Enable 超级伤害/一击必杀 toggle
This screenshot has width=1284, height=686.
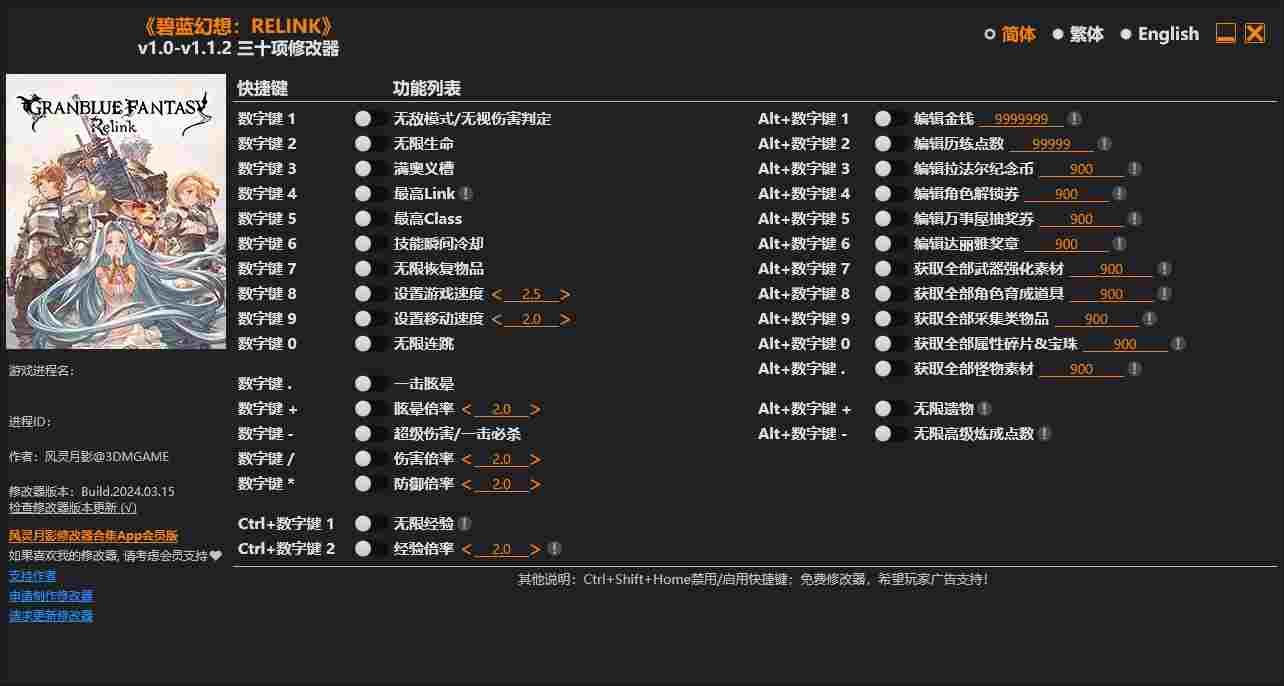[371, 434]
